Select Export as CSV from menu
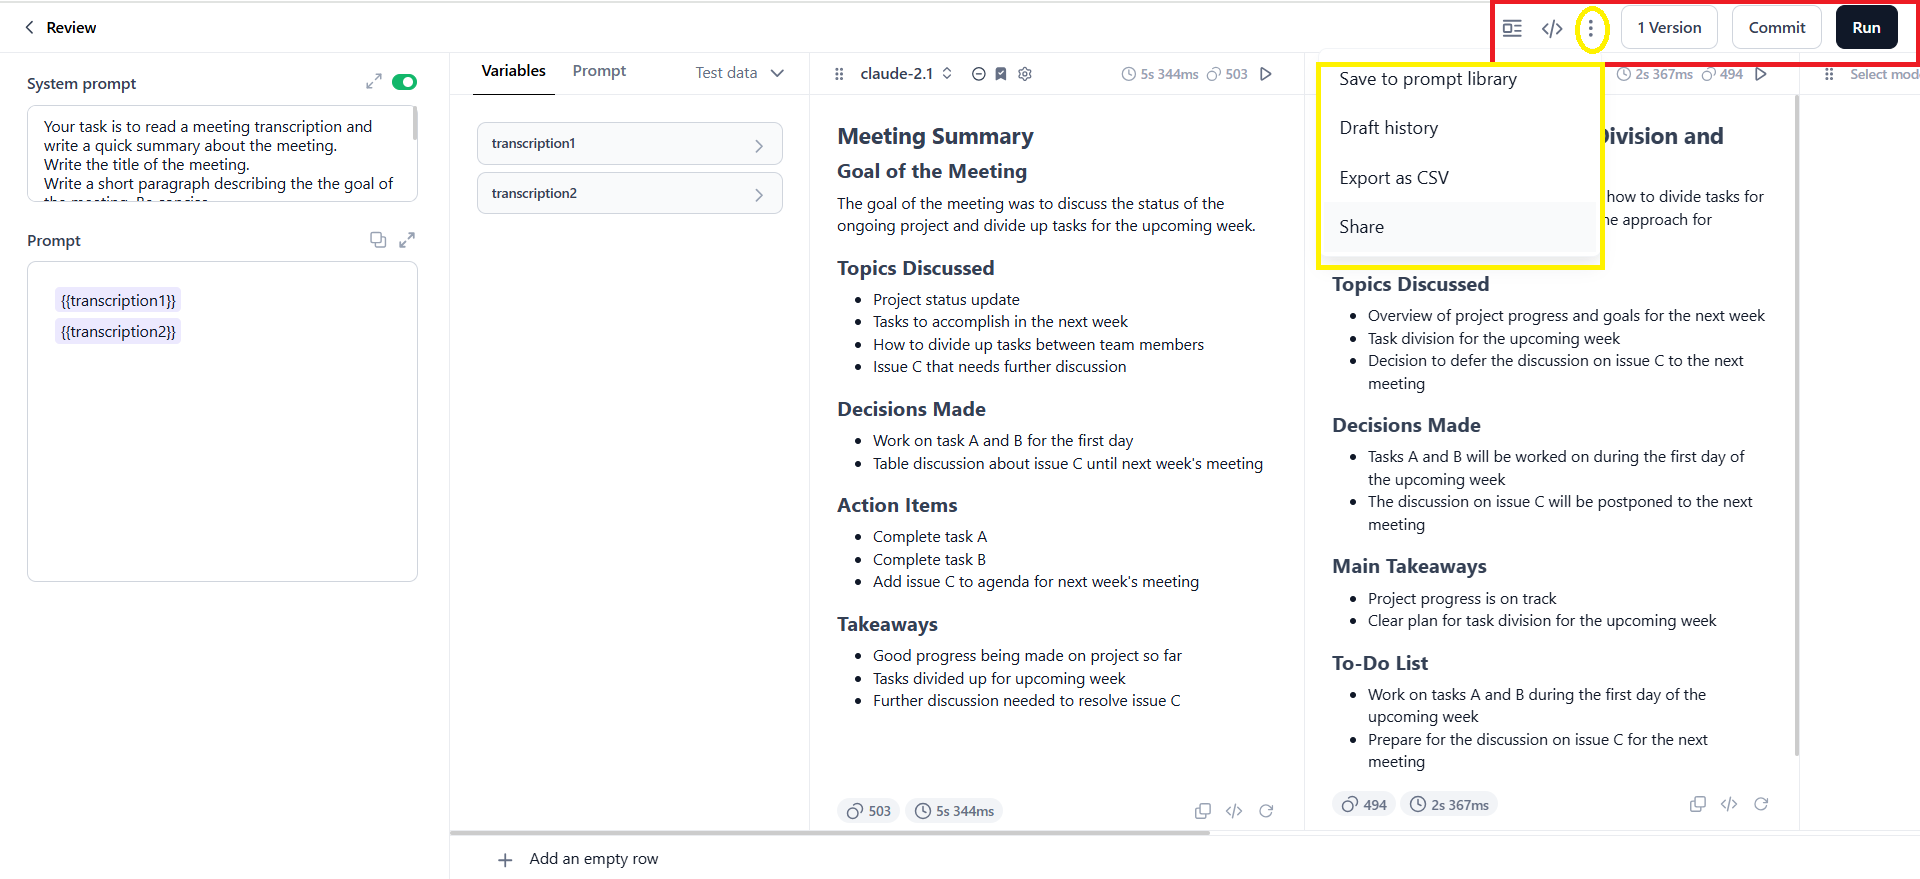 click(1394, 178)
